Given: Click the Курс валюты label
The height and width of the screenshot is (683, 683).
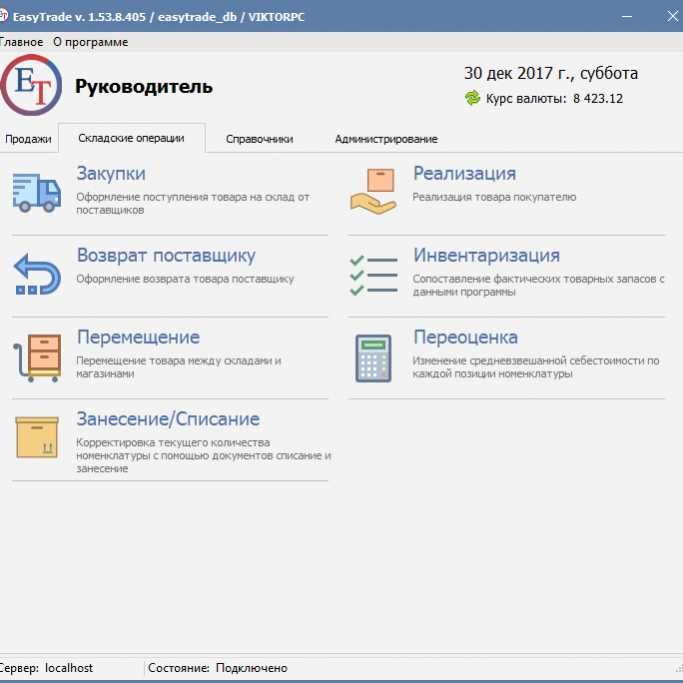Looking at the screenshot, I should [x=526, y=98].
